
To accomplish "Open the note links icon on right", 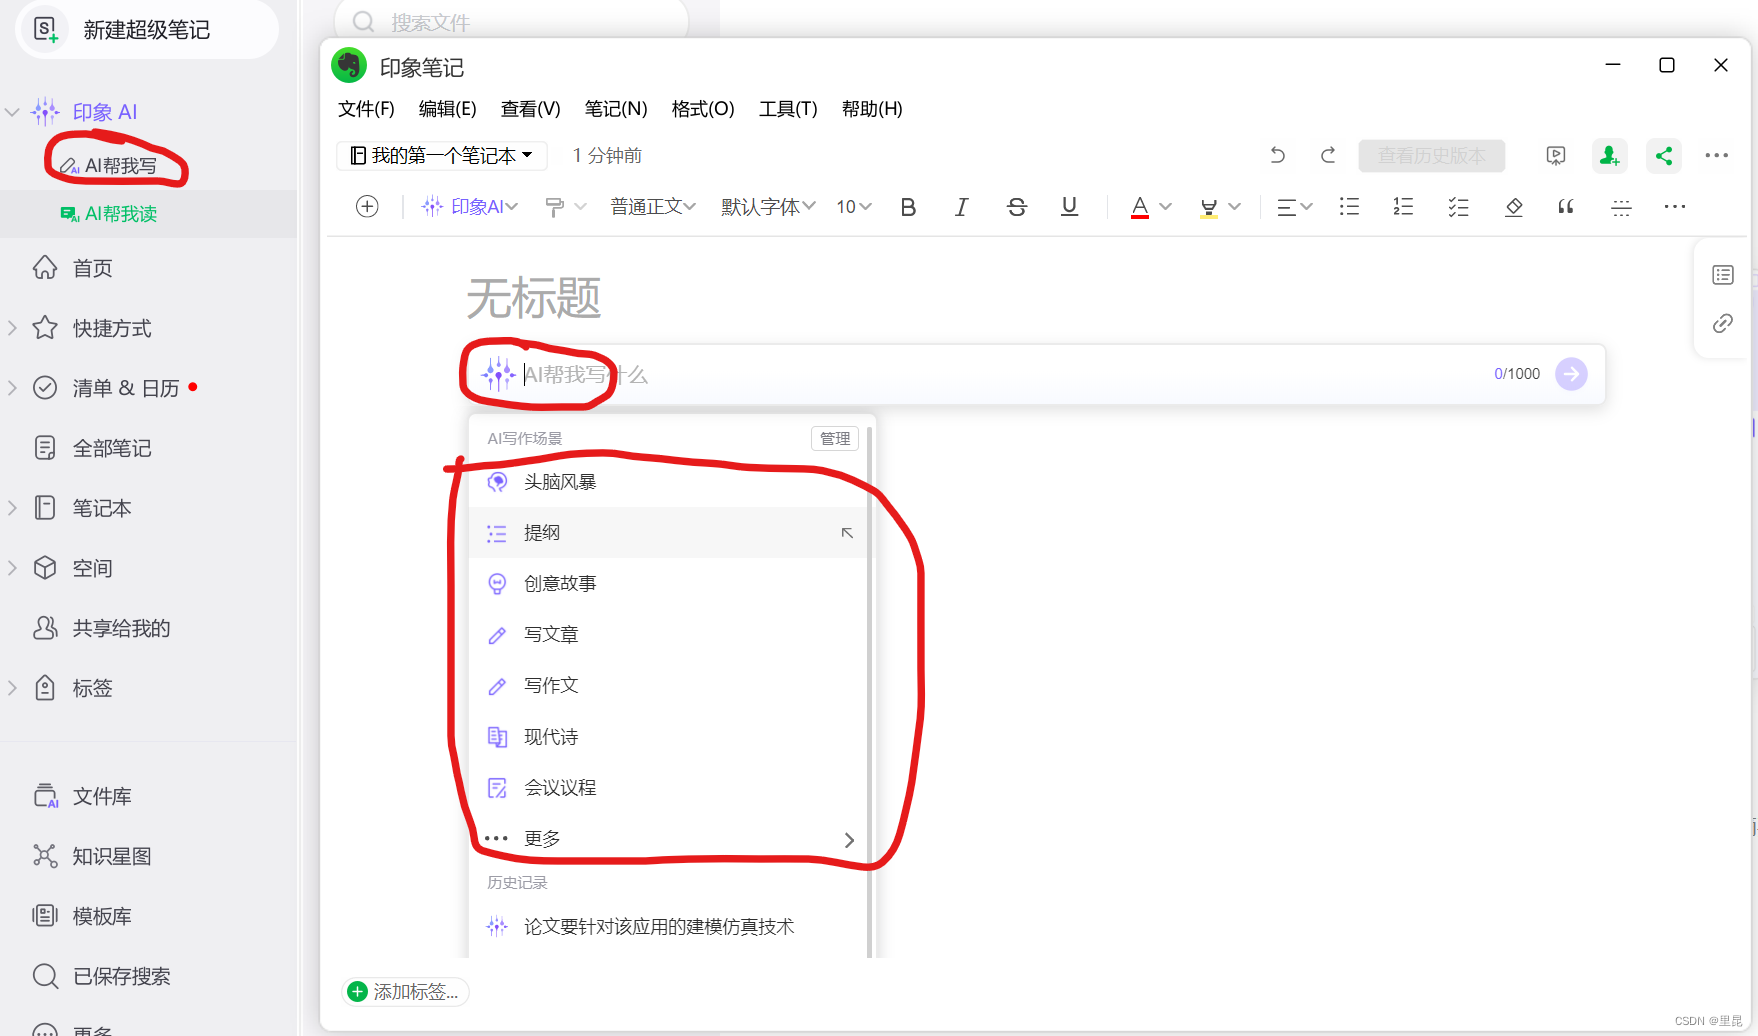I will [x=1722, y=323].
